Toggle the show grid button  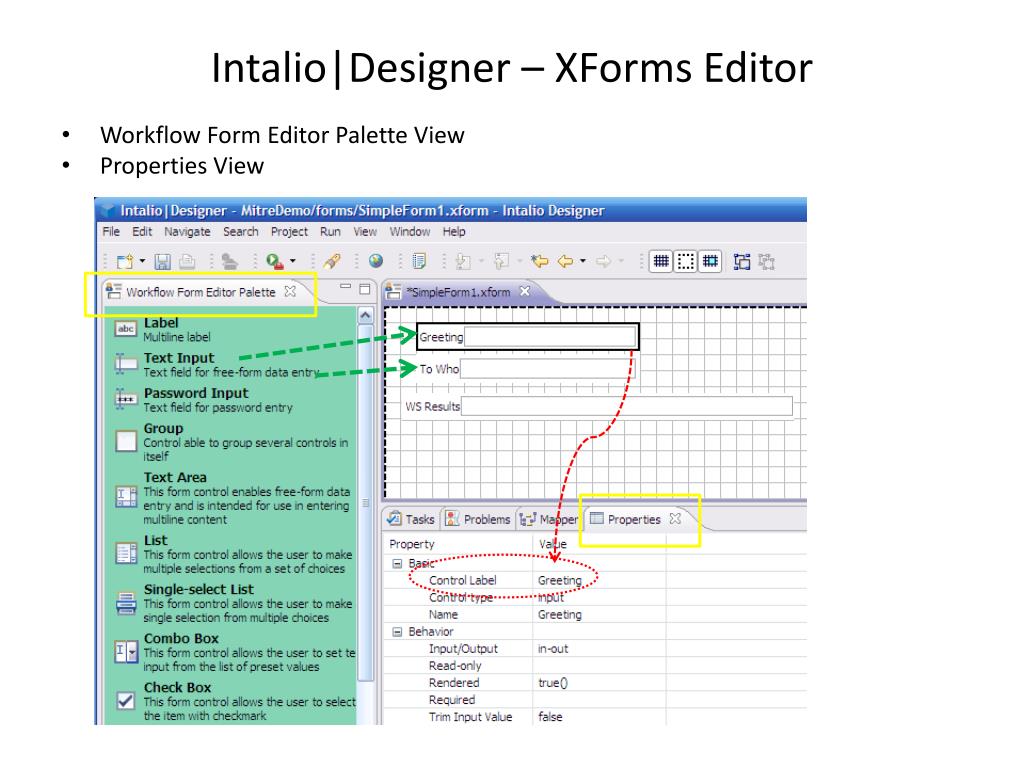tap(661, 262)
